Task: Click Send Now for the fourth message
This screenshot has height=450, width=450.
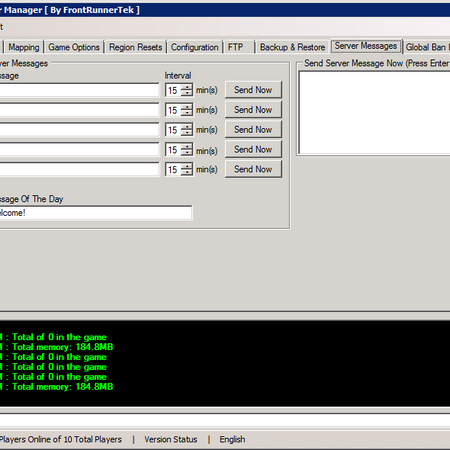Action: pyautogui.click(x=253, y=149)
